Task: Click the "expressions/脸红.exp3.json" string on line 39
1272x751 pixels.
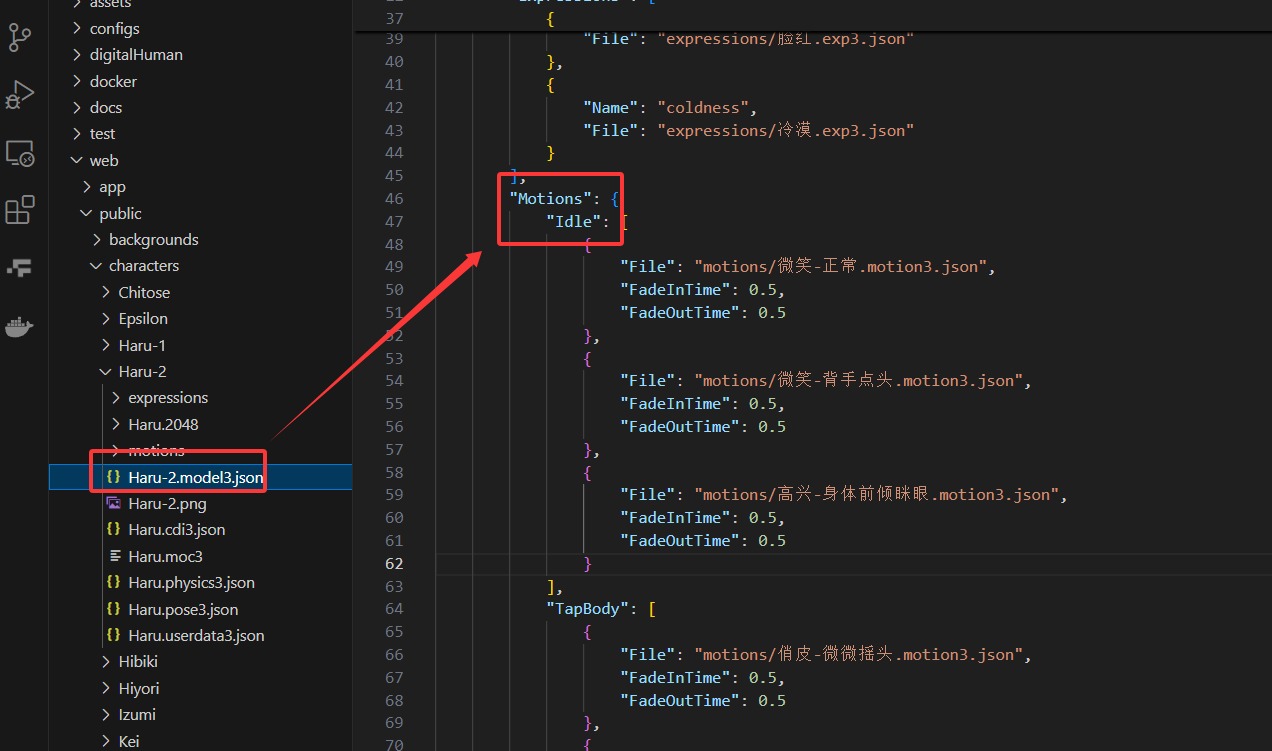Action: (785, 39)
